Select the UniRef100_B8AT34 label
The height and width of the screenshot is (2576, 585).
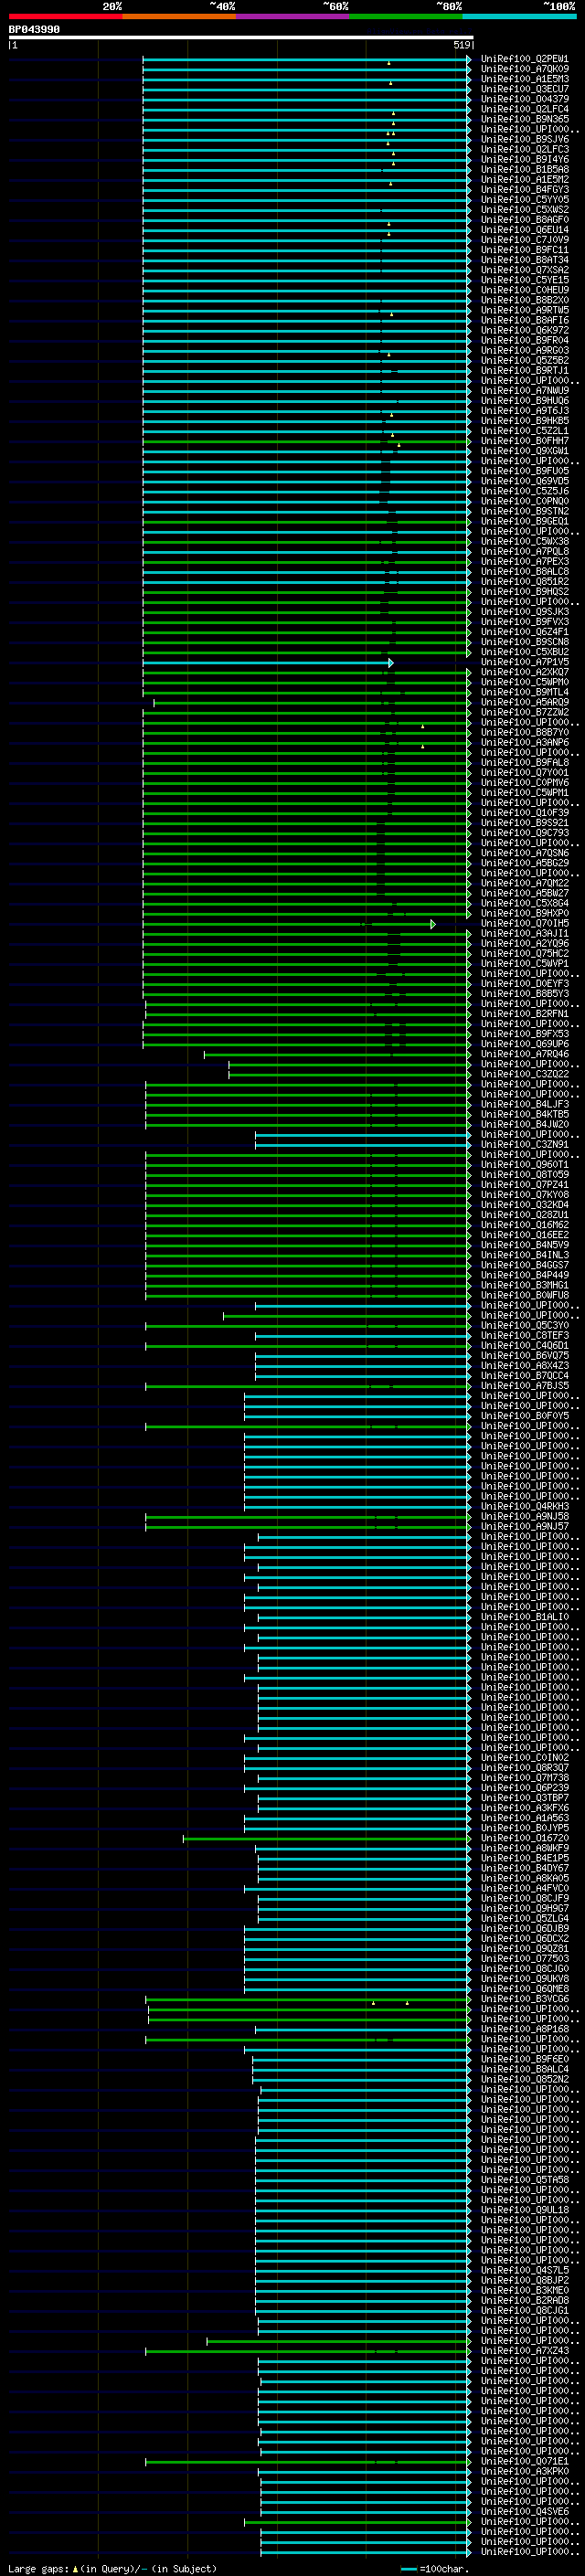click(525, 260)
